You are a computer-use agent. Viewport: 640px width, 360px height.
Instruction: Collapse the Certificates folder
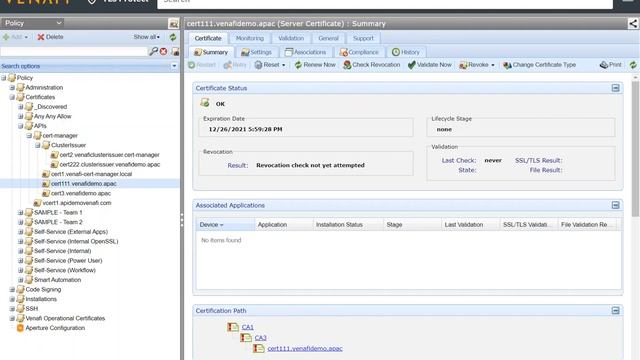pos(12,98)
